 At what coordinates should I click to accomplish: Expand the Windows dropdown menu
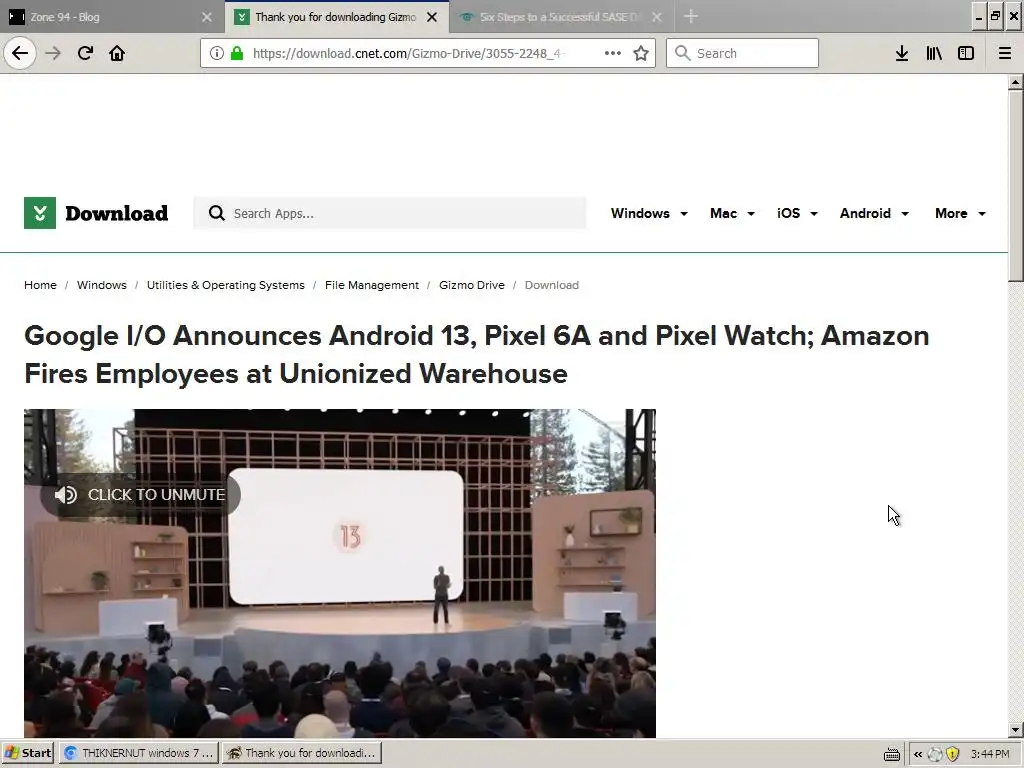[x=649, y=213]
